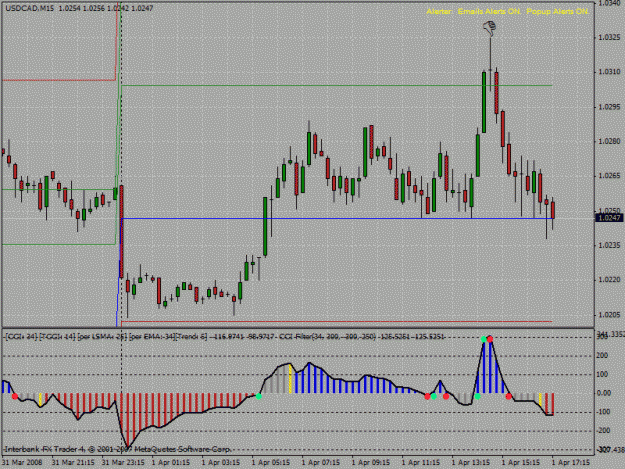Click the '1 Apr 13:15' time label

(x=471, y=463)
